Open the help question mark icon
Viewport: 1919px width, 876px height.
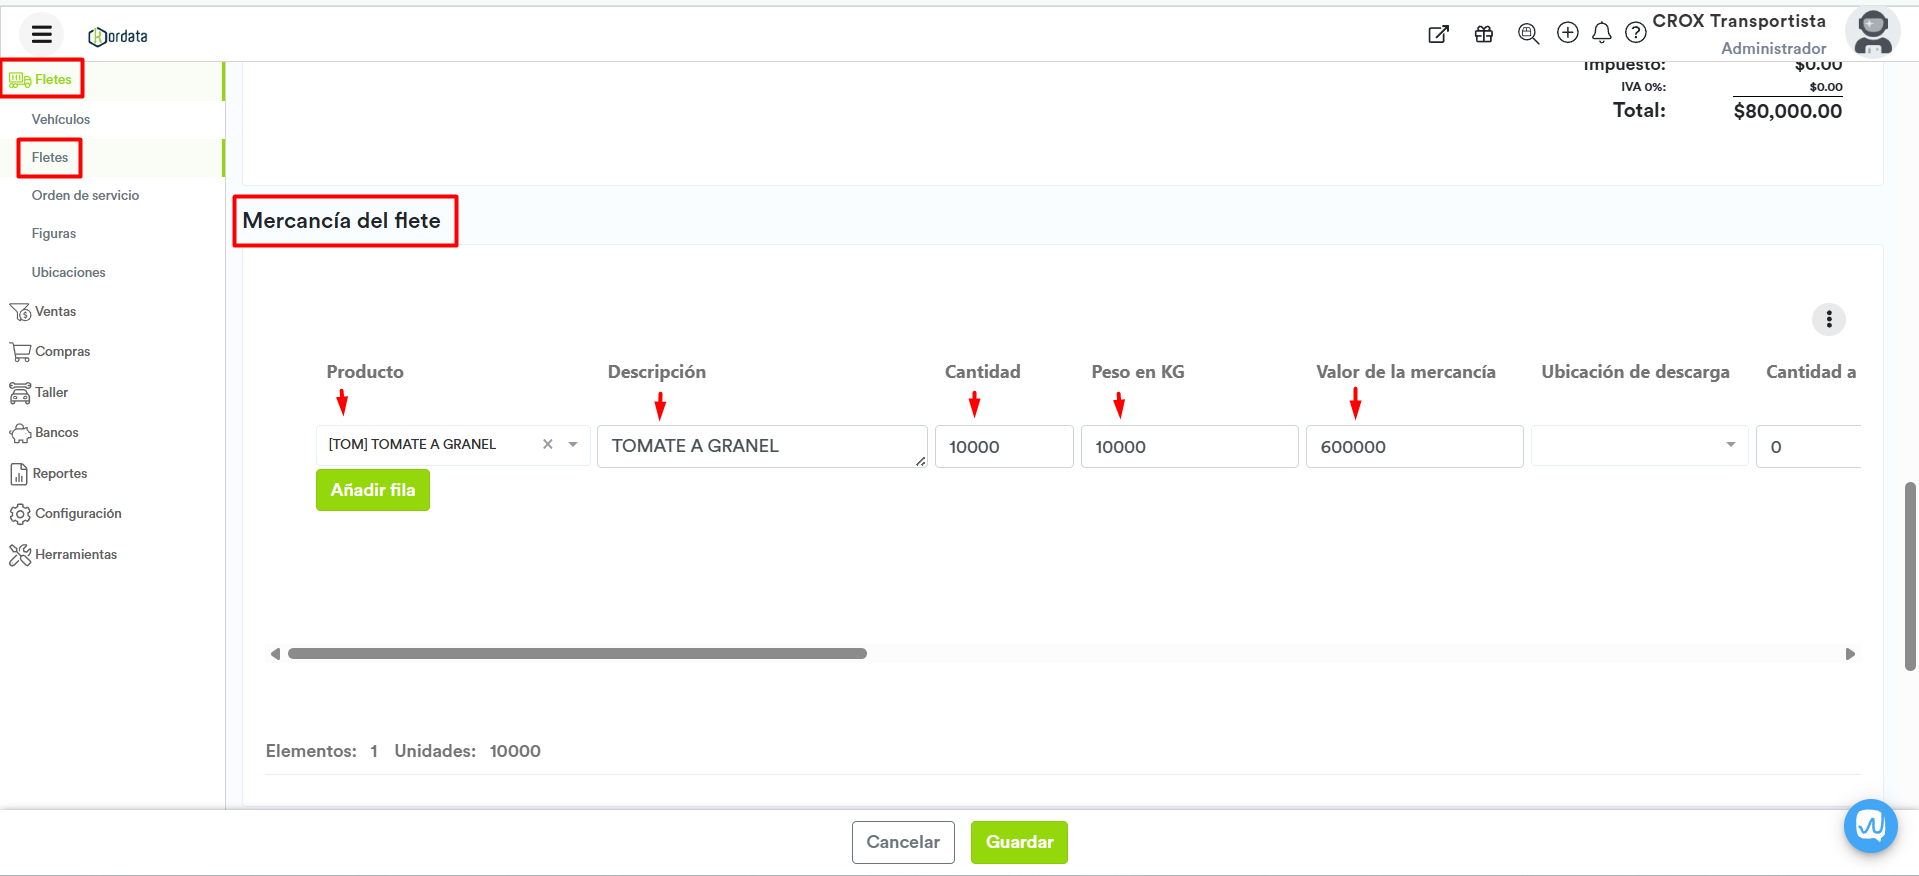pos(1635,33)
